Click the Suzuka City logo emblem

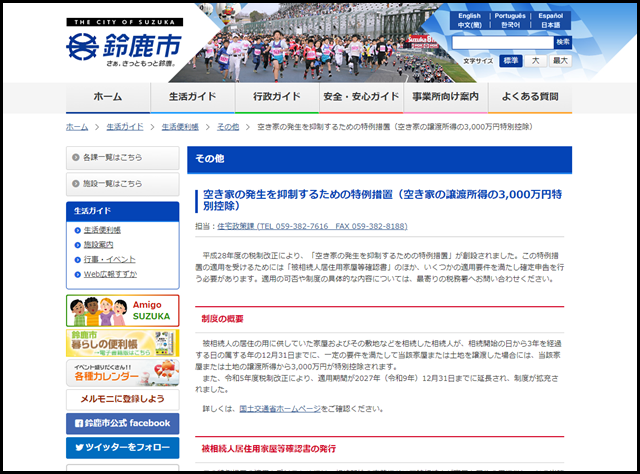point(82,47)
